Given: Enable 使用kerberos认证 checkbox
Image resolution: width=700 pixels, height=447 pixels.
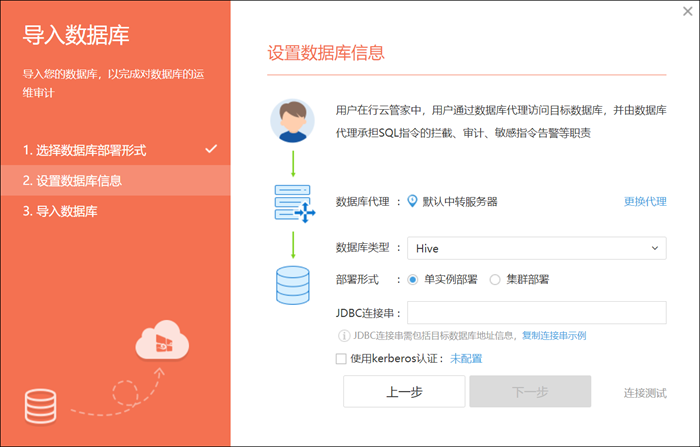Looking at the screenshot, I should click(342, 358).
